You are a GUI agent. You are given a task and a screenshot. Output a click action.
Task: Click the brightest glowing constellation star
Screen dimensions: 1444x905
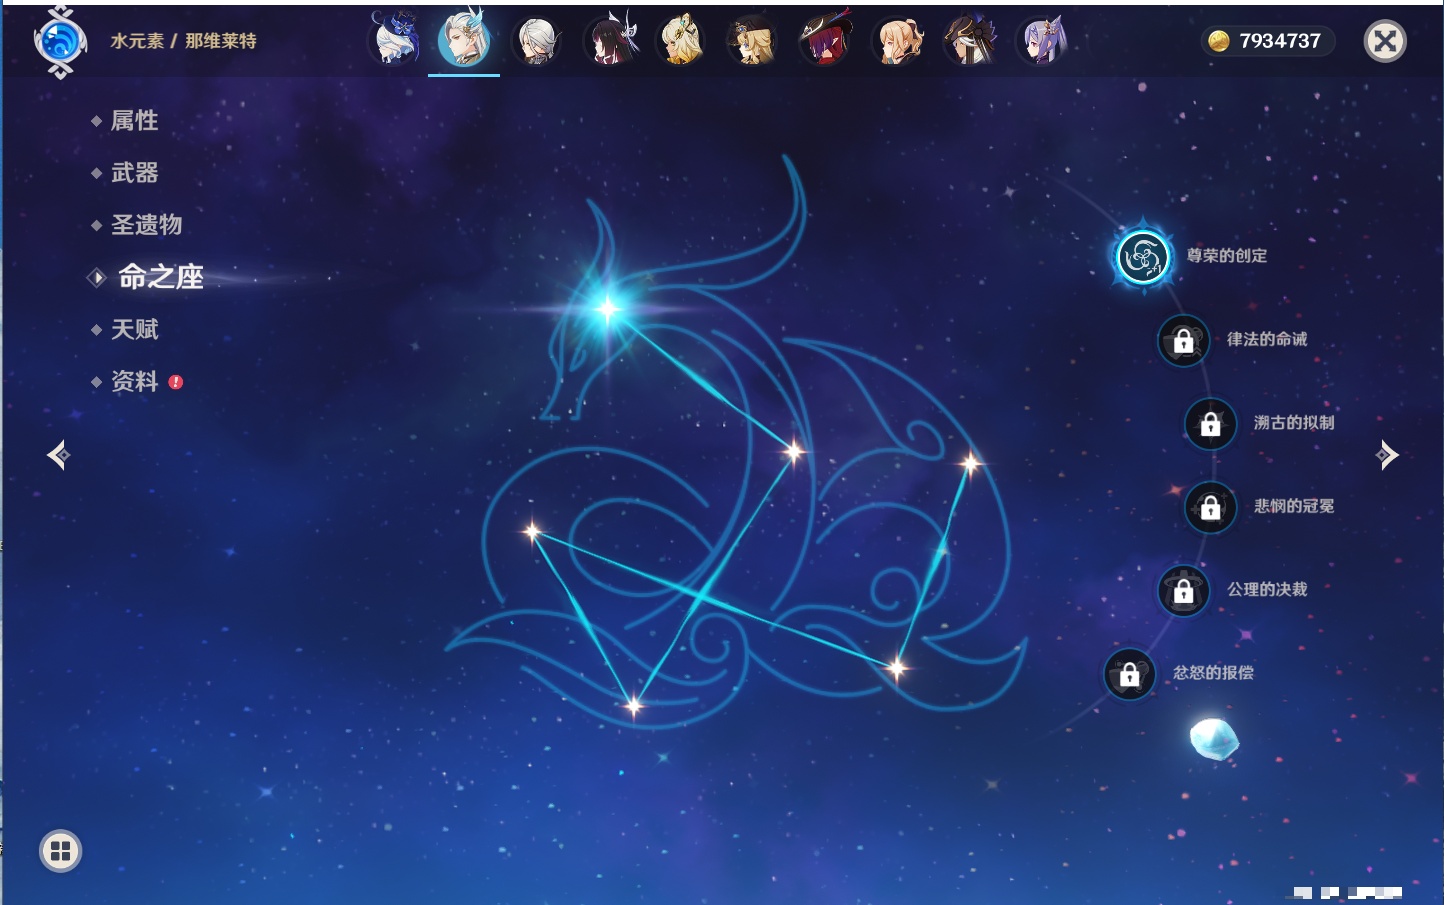coord(607,309)
